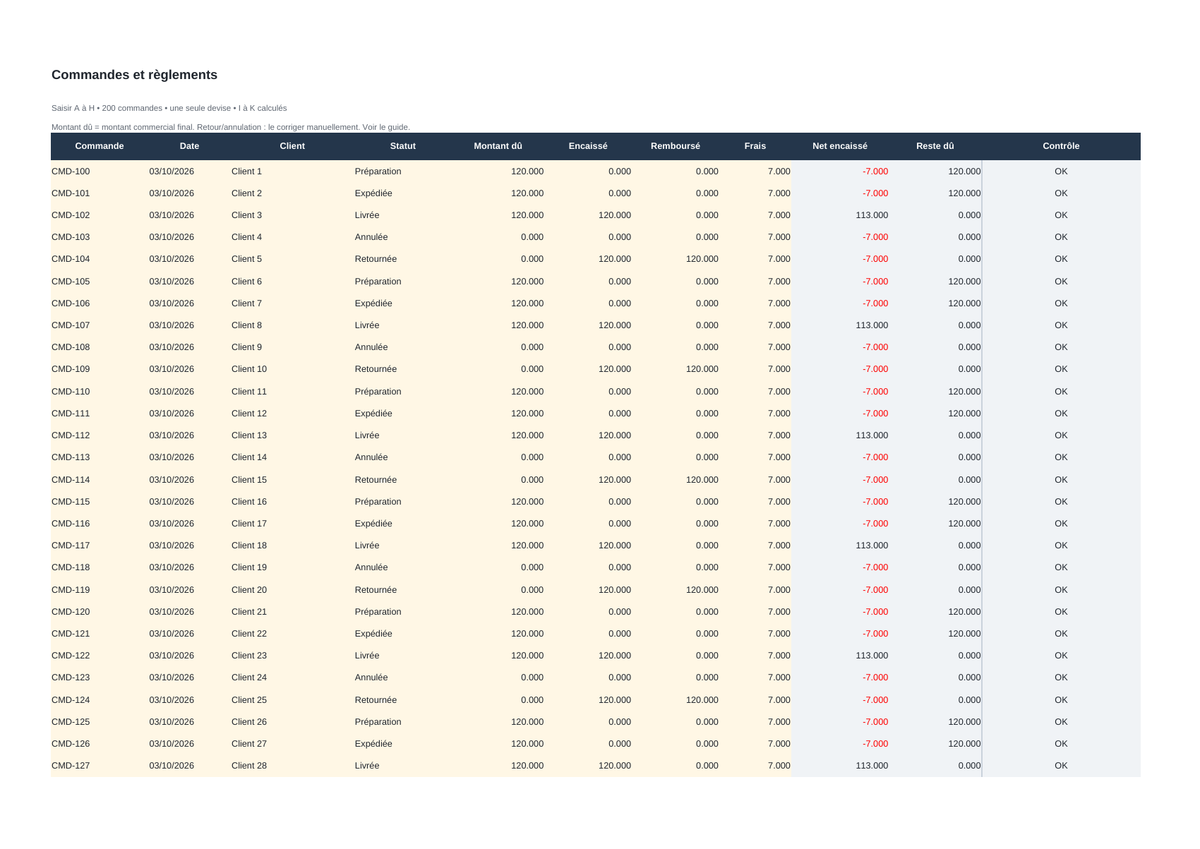Select the Client 10 cell
1200x849 pixels.
[x=292, y=370]
